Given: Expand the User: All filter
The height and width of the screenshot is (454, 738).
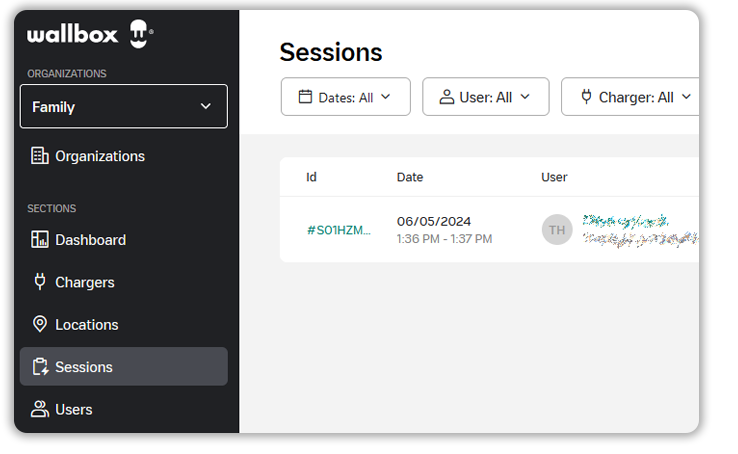Looking at the screenshot, I should point(486,97).
